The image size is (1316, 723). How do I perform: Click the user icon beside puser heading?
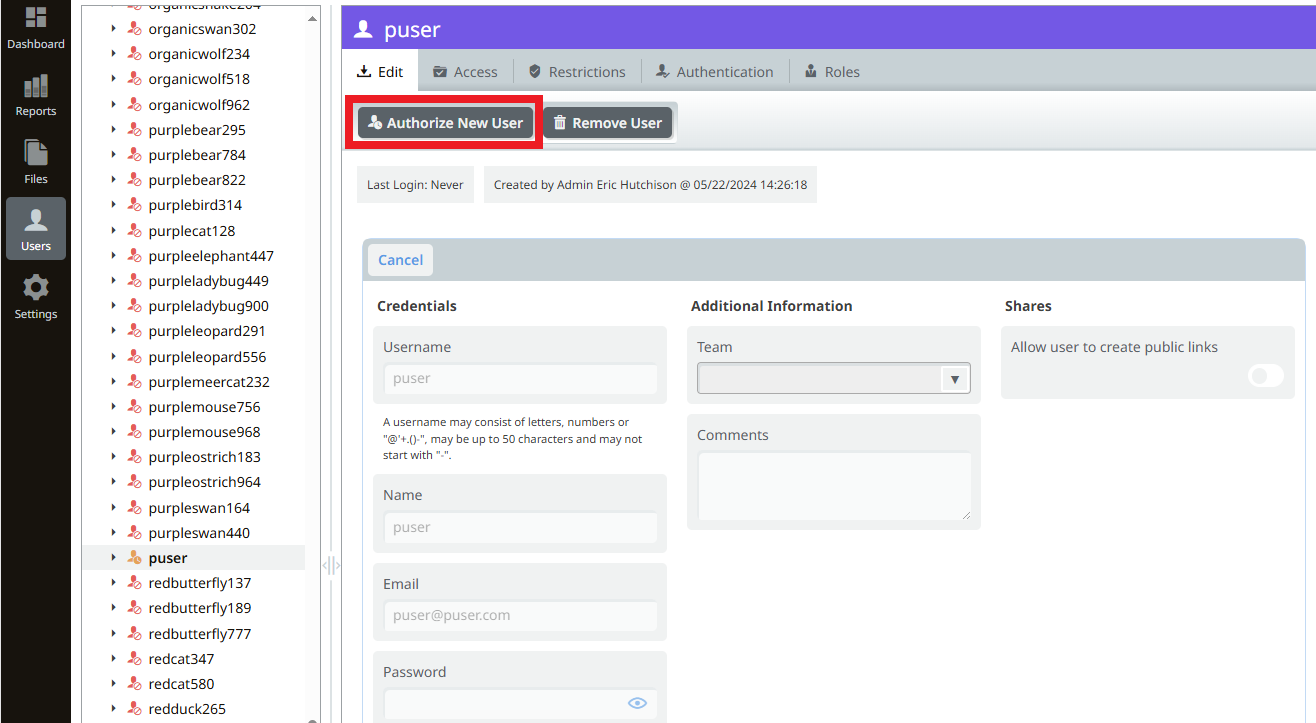362,29
